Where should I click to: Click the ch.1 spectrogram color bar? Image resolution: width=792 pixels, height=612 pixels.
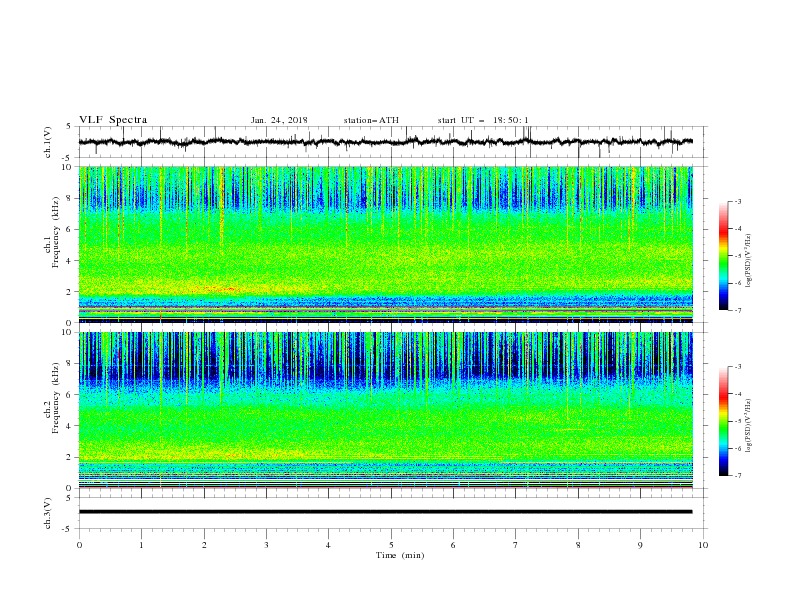point(723,255)
